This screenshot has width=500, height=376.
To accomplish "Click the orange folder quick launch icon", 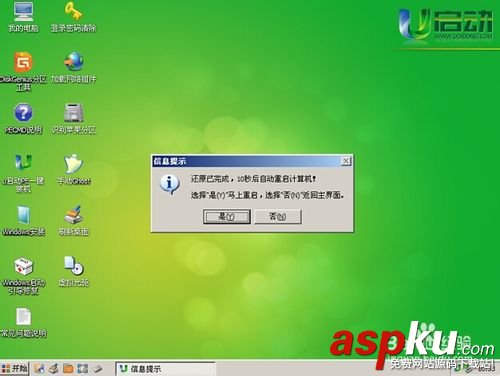I will pyautogui.click(x=68, y=369).
